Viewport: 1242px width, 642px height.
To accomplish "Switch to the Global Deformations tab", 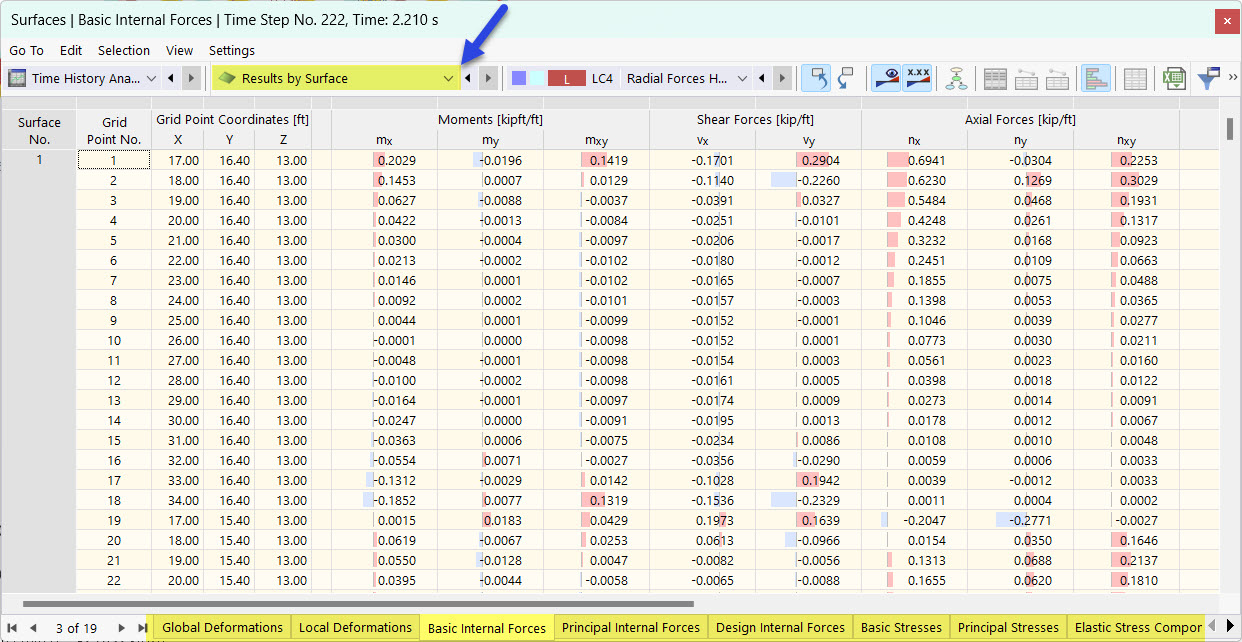I will [221, 628].
